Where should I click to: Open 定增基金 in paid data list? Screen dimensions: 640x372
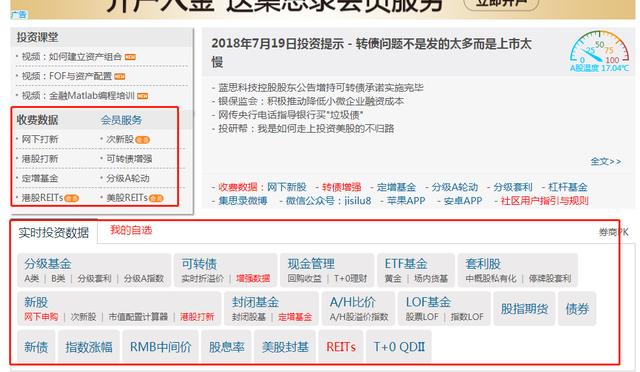40,178
